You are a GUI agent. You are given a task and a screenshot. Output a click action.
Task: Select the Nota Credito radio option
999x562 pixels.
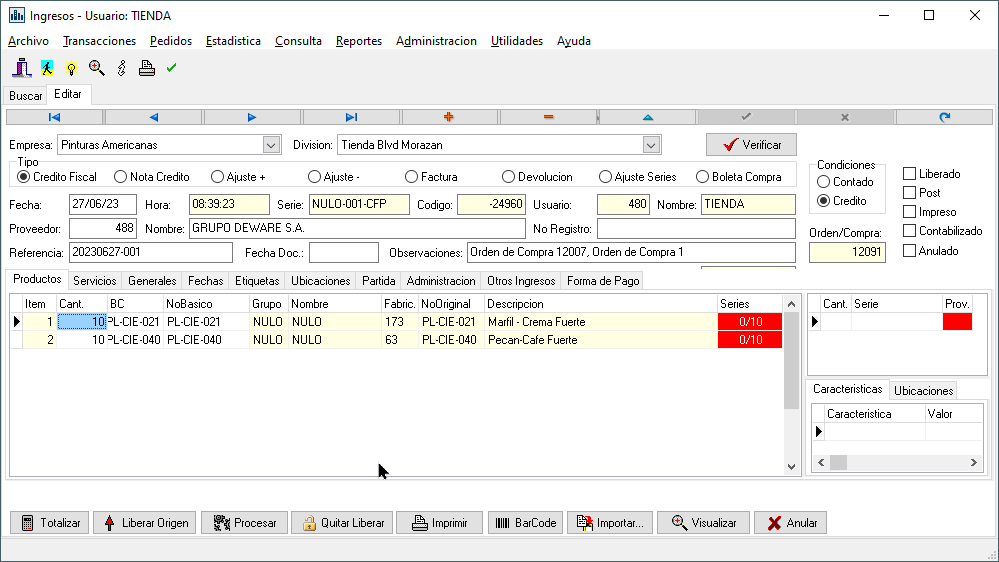pyautogui.click(x=121, y=177)
